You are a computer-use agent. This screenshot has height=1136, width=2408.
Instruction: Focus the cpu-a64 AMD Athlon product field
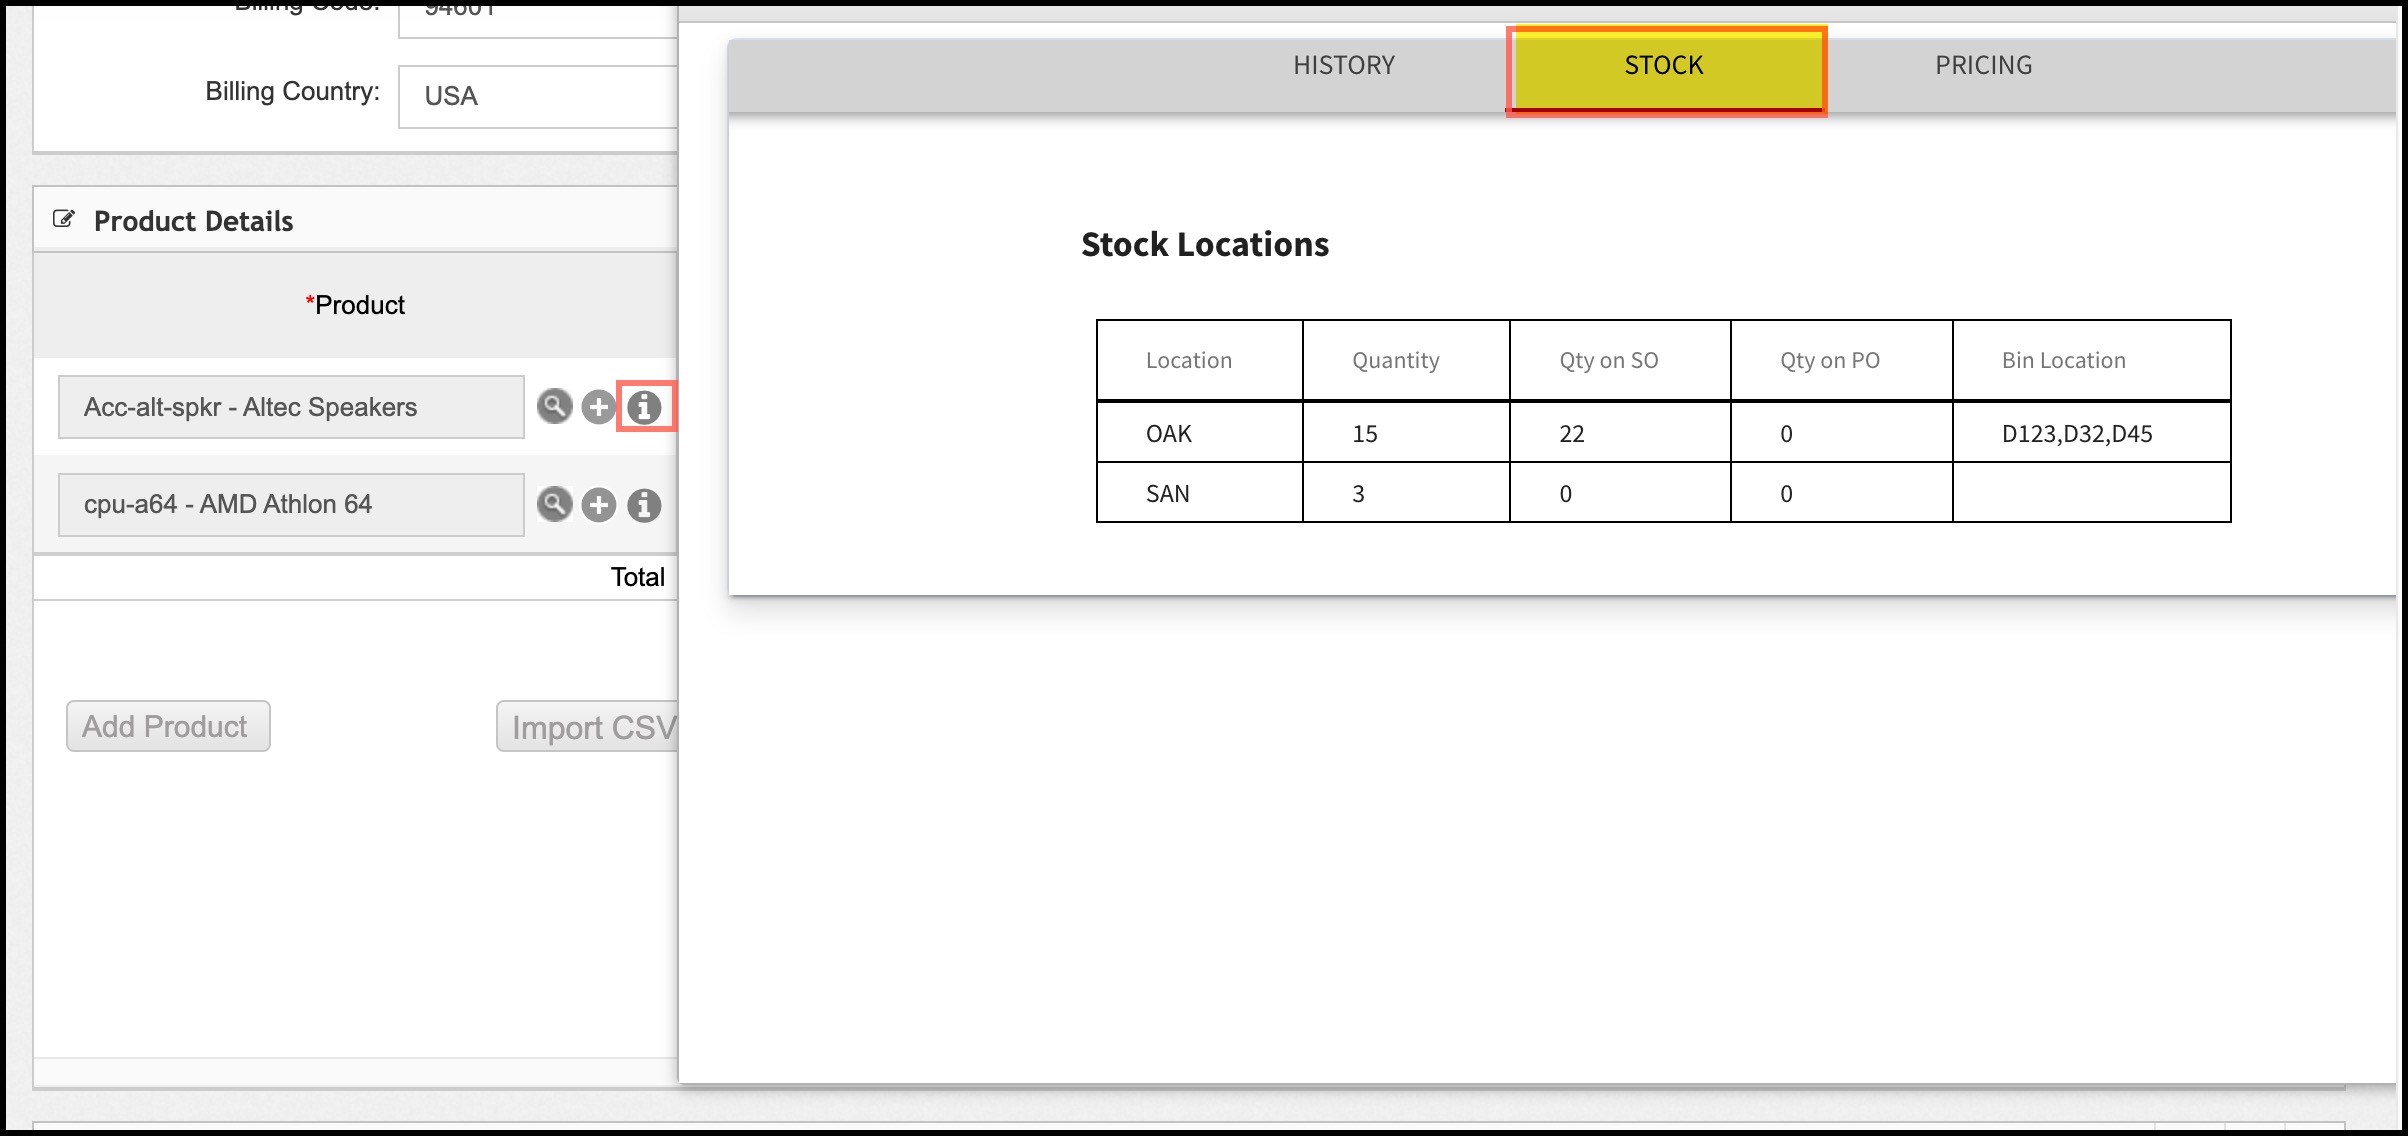291,504
